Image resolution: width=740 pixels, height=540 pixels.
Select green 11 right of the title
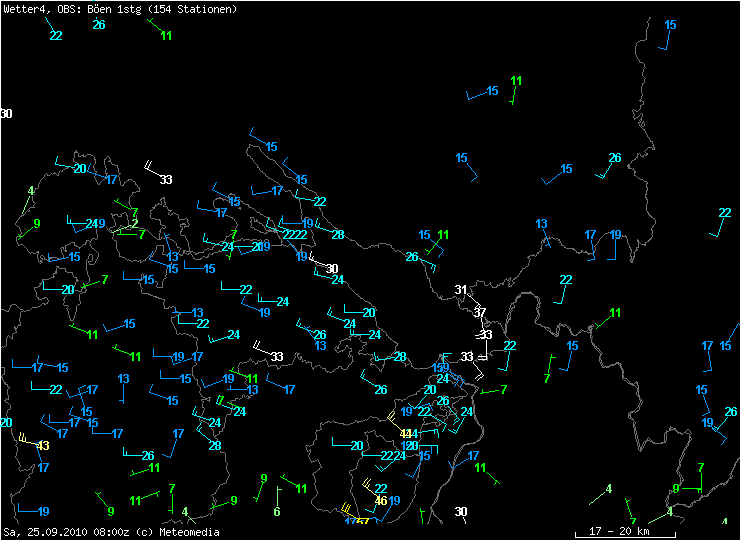pyautogui.click(x=166, y=36)
